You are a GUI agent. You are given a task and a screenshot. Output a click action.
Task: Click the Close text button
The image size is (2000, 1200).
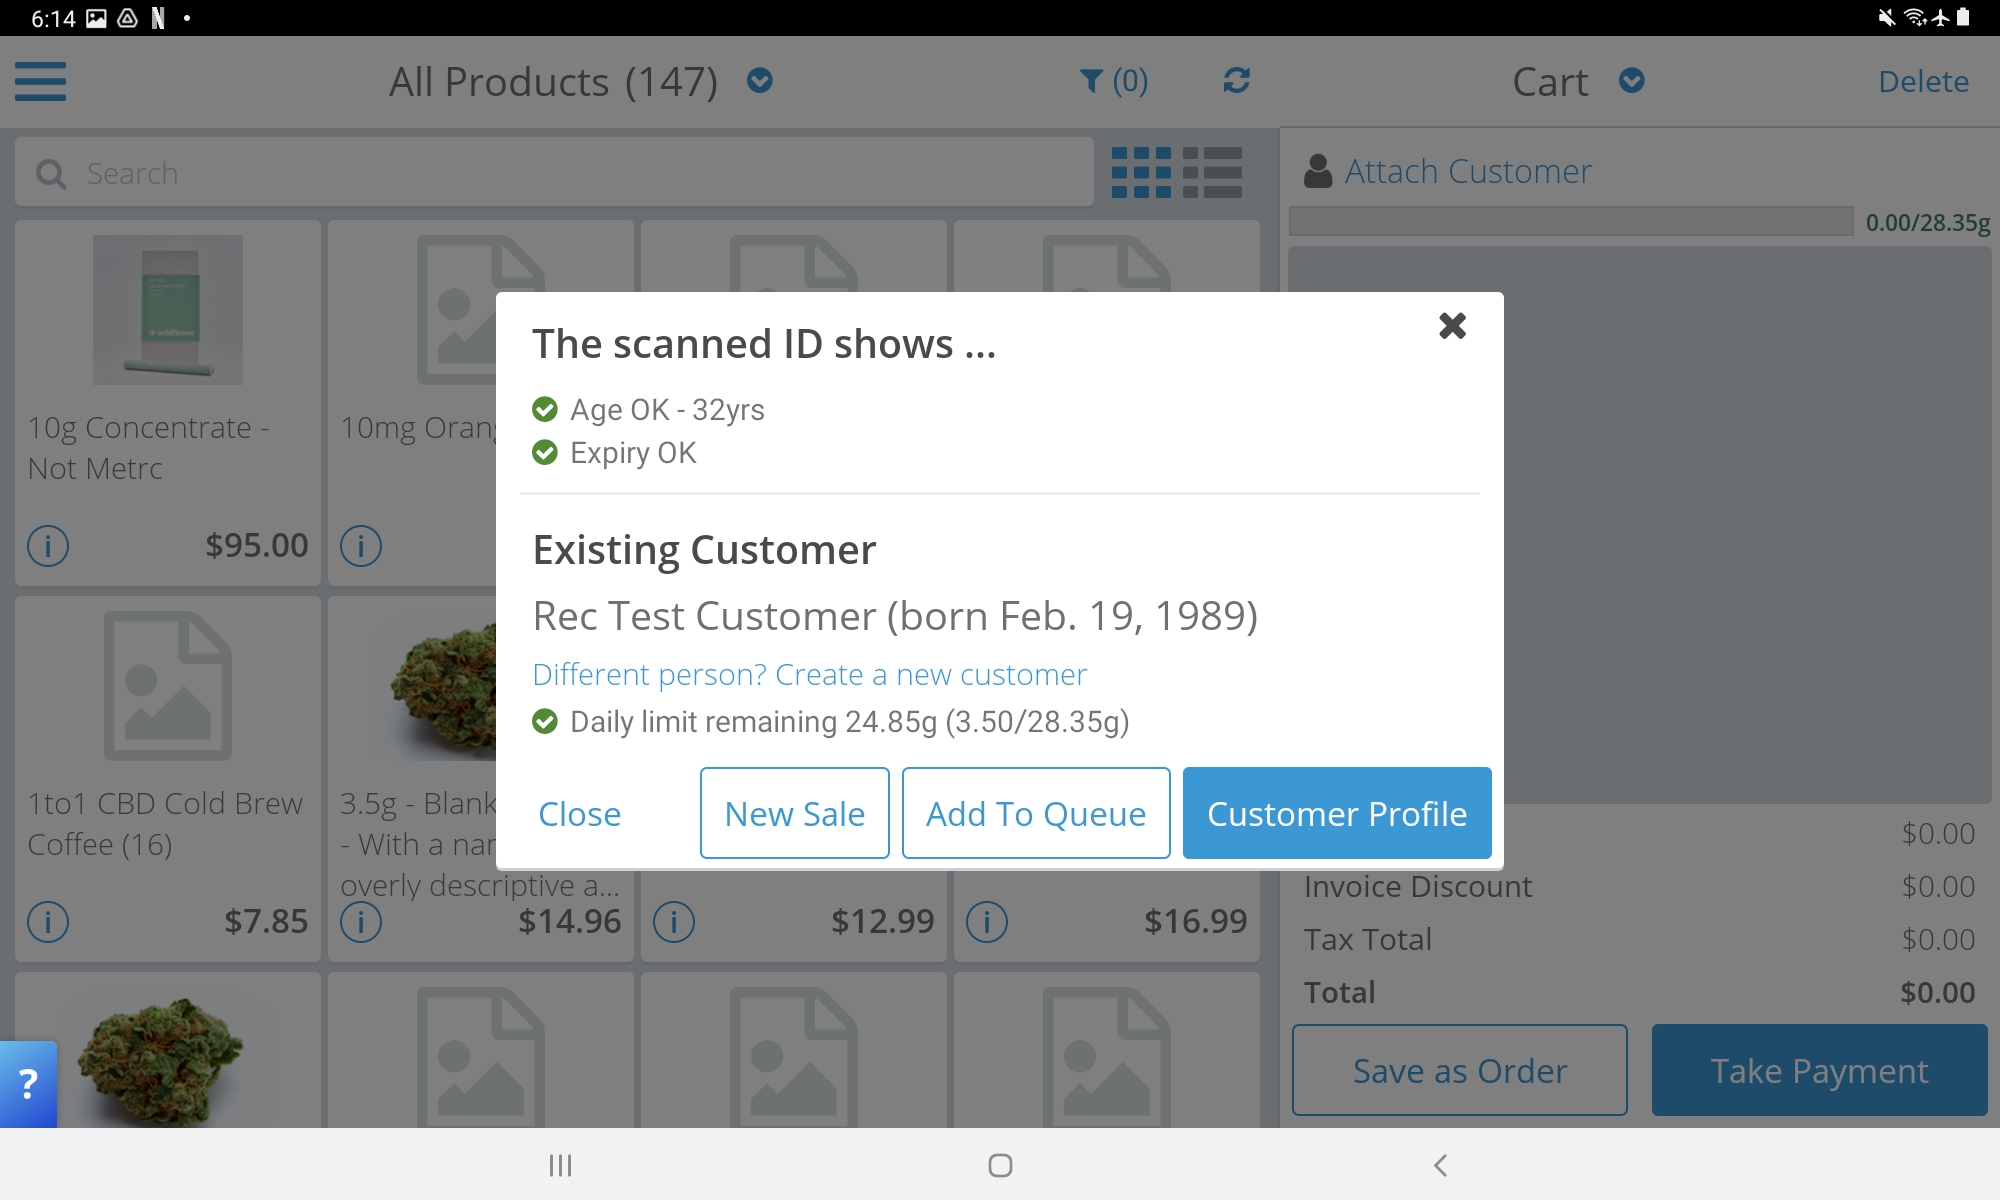click(579, 814)
